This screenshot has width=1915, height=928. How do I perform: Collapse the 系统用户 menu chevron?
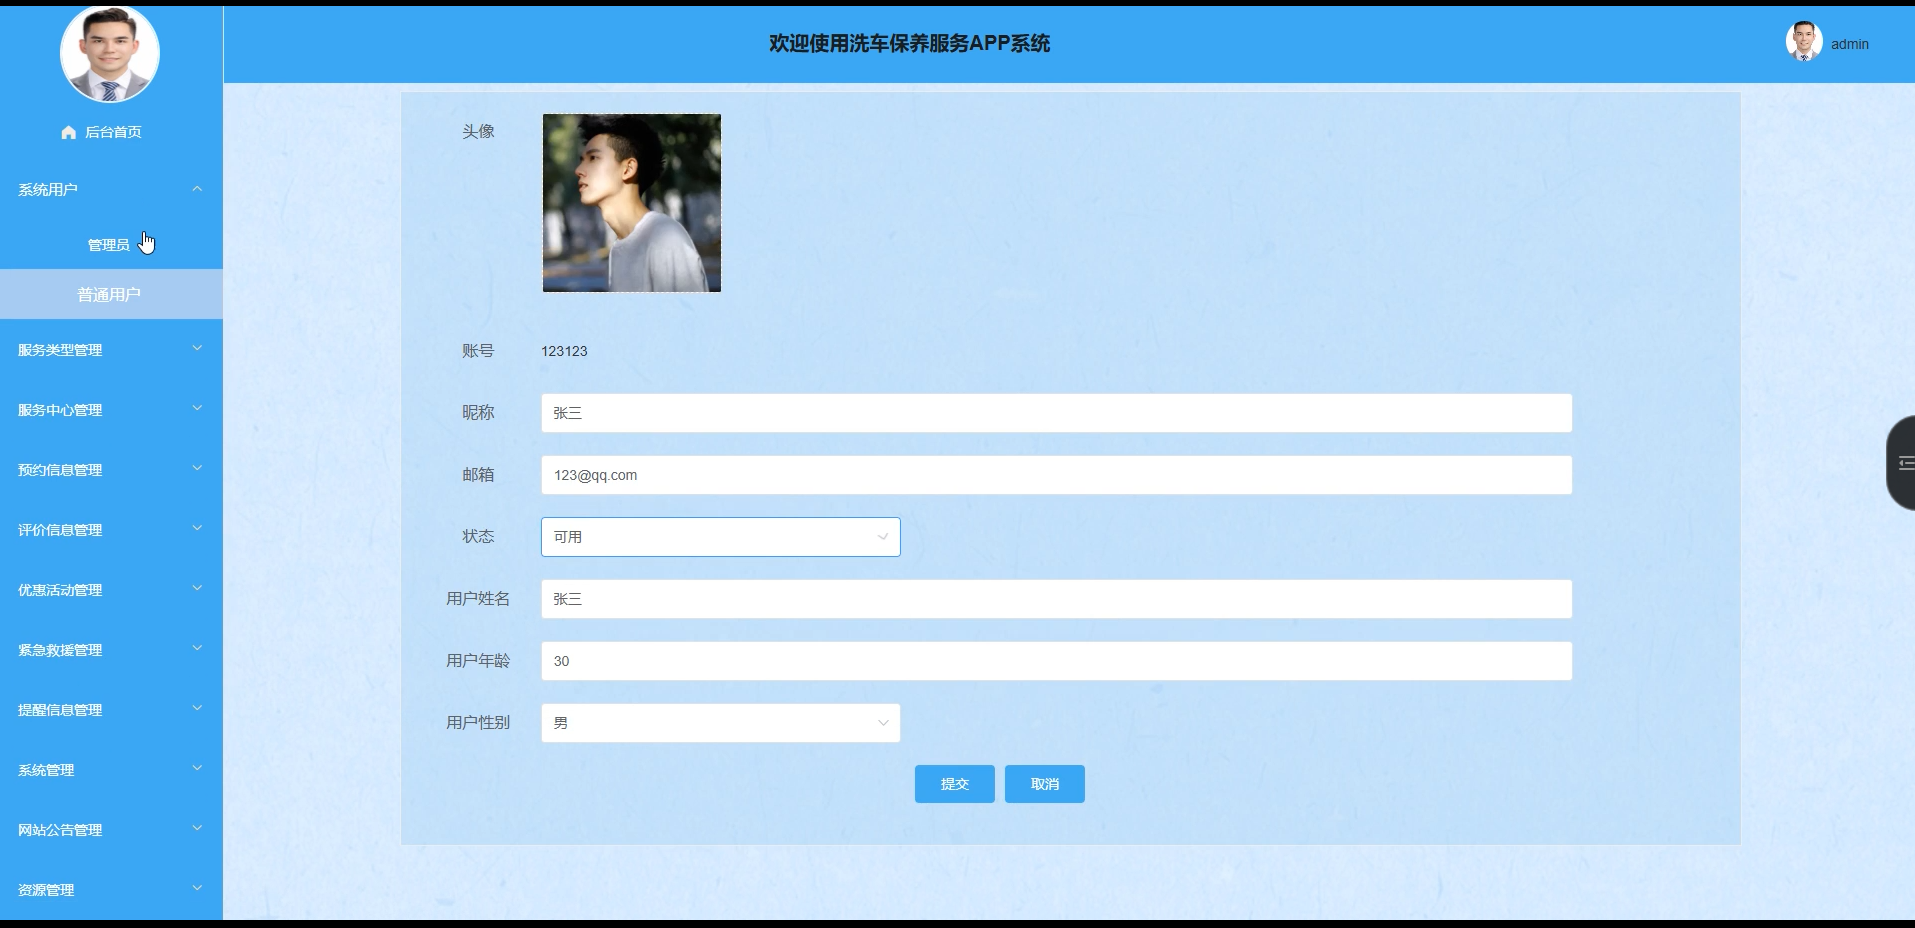(197, 188)
